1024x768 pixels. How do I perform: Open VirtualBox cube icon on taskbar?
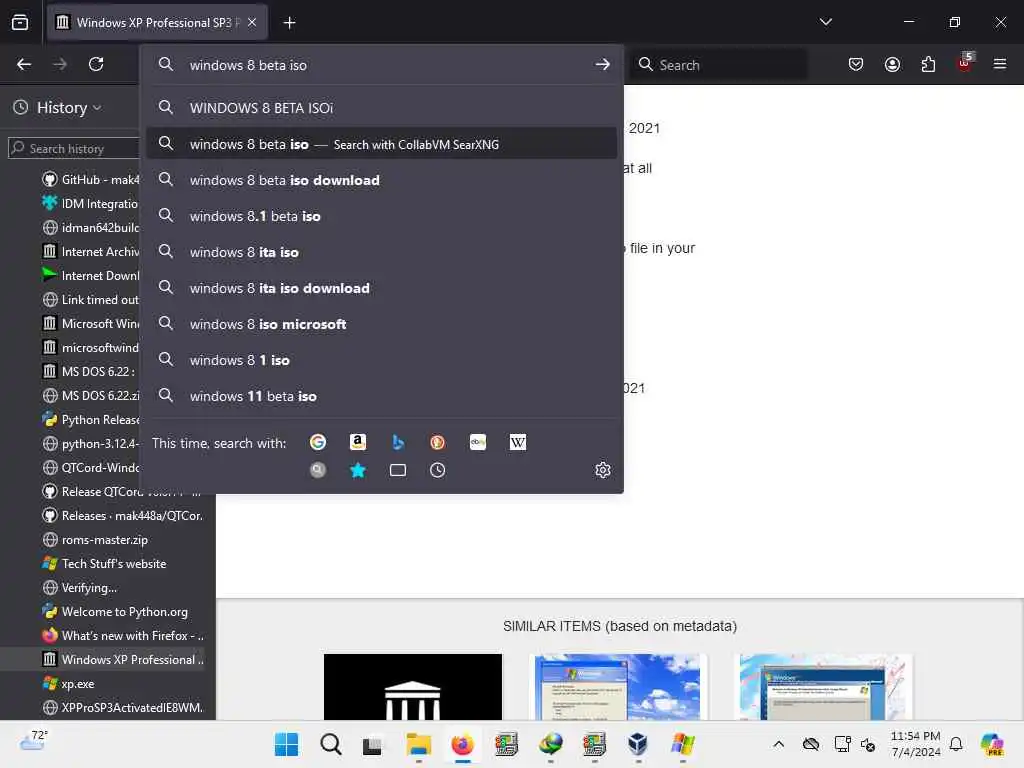[638, 744]
